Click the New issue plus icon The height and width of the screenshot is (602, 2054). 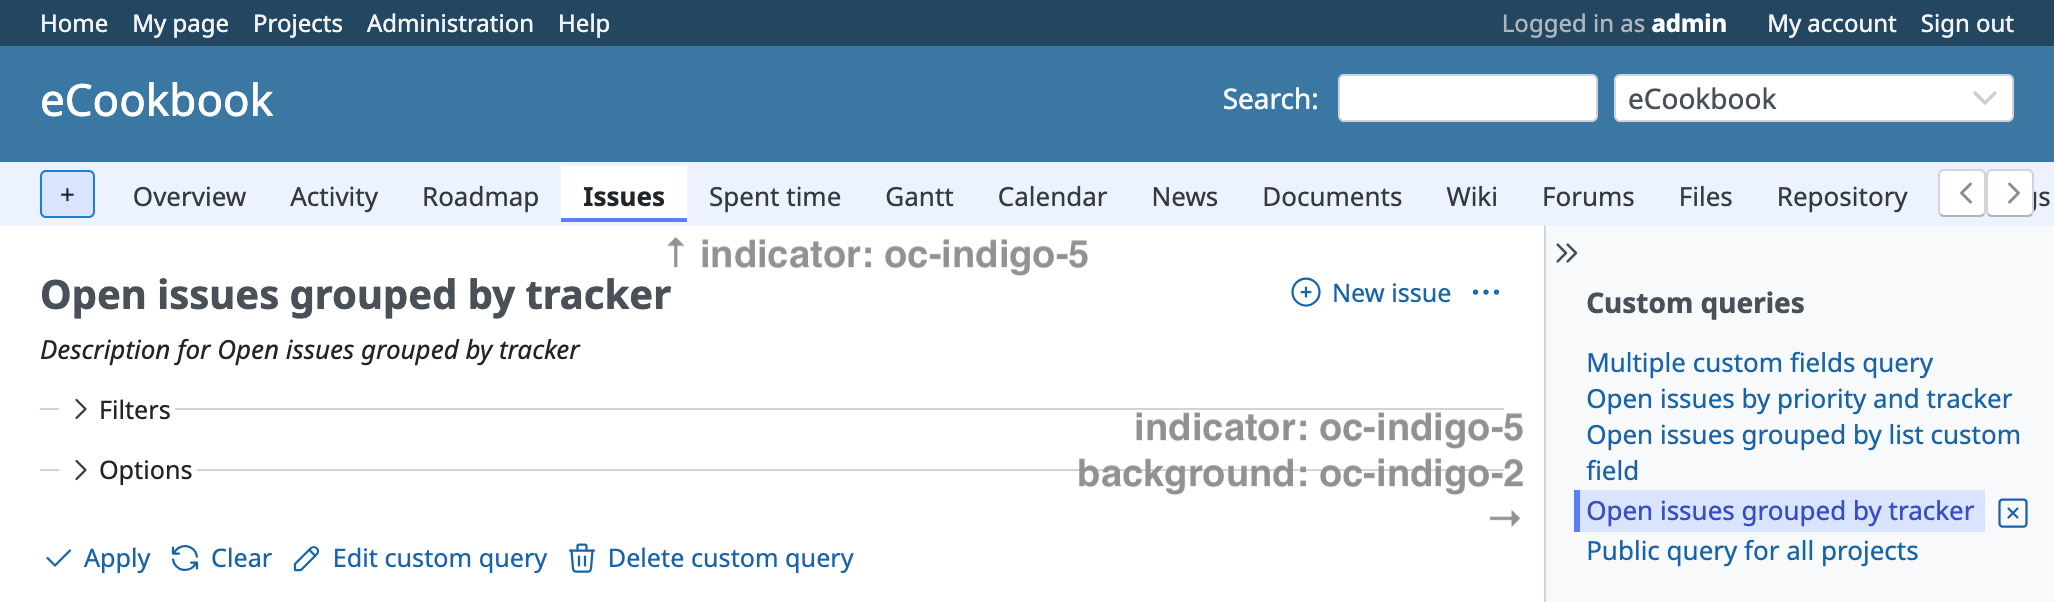[x=1305, y=292]
